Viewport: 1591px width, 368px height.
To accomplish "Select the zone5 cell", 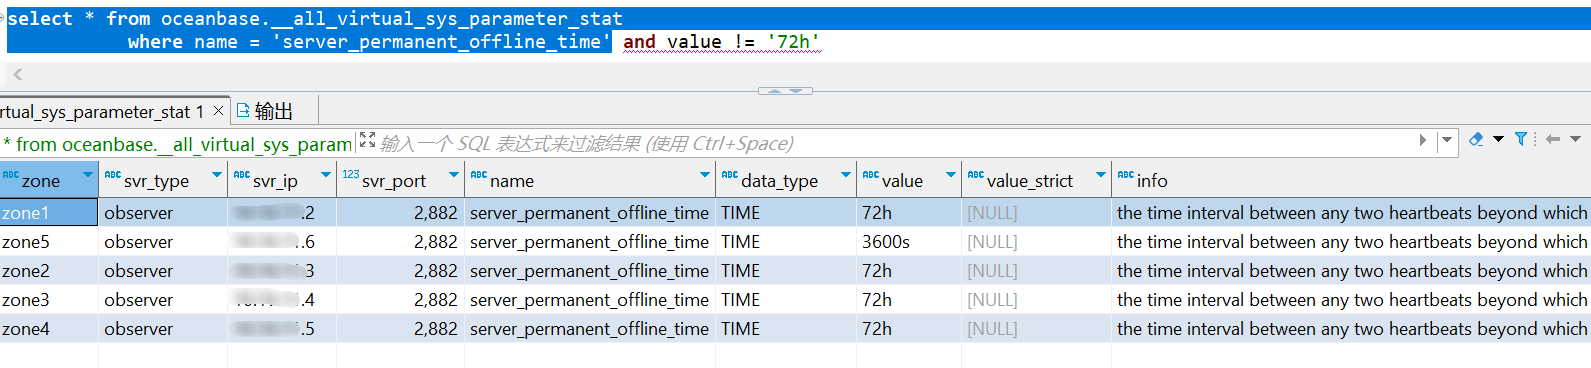I will (49, 242).
